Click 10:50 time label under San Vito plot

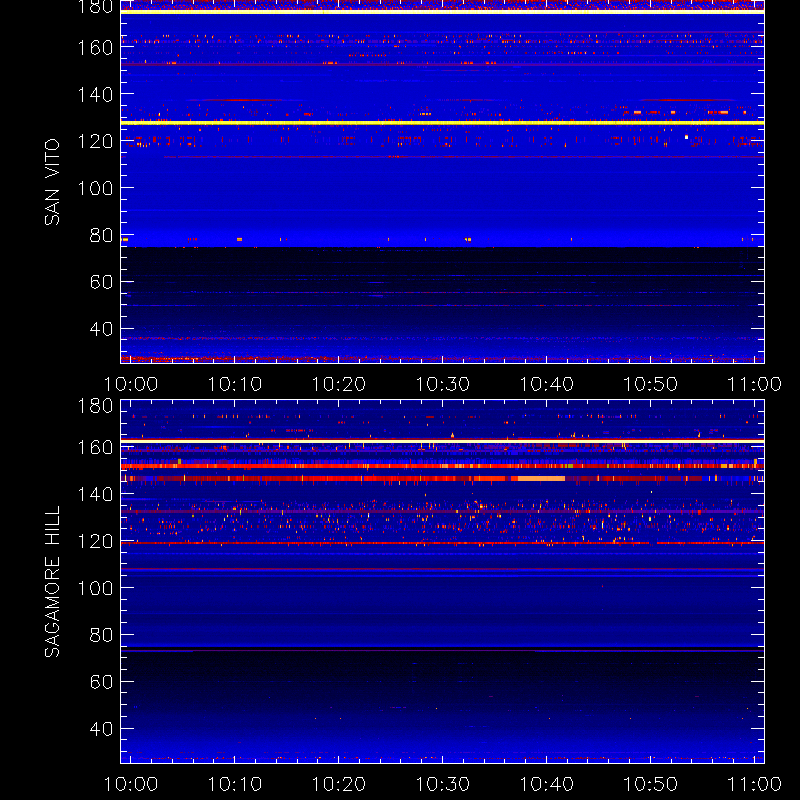(651, 384)
